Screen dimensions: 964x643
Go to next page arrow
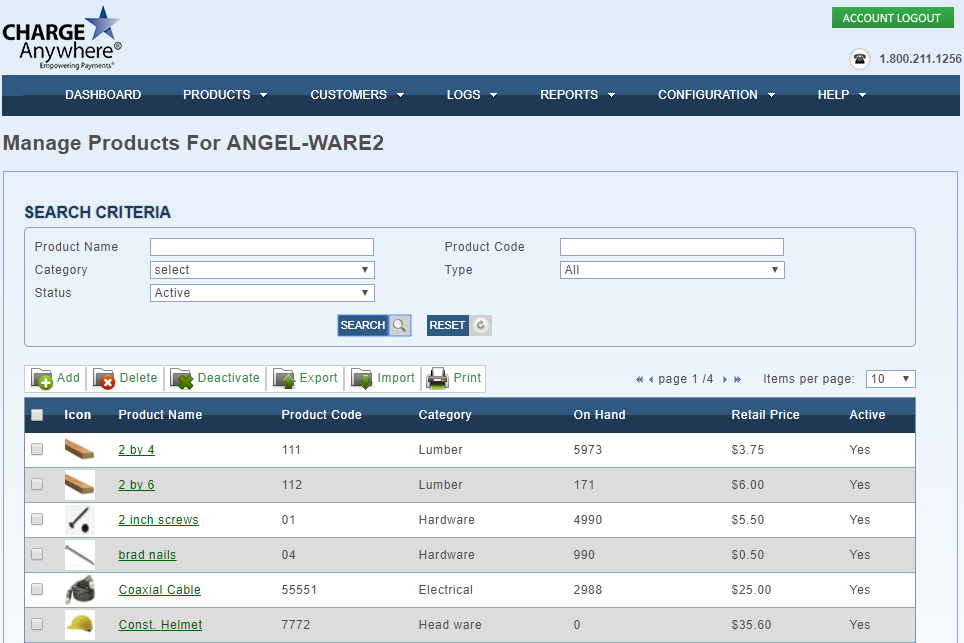[725, 380]
